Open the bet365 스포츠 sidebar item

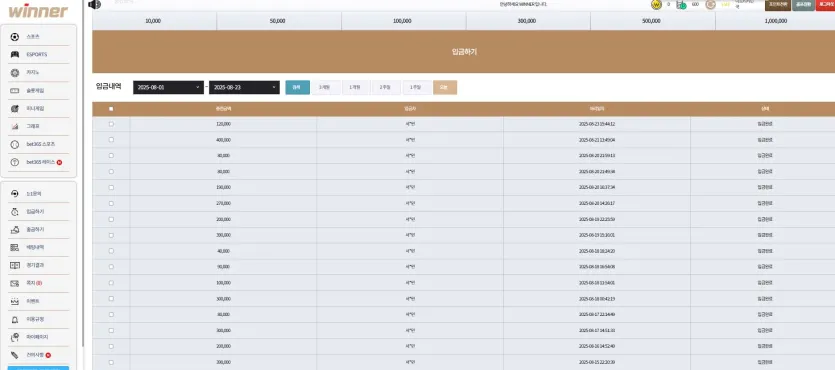[x=38, y=144]
